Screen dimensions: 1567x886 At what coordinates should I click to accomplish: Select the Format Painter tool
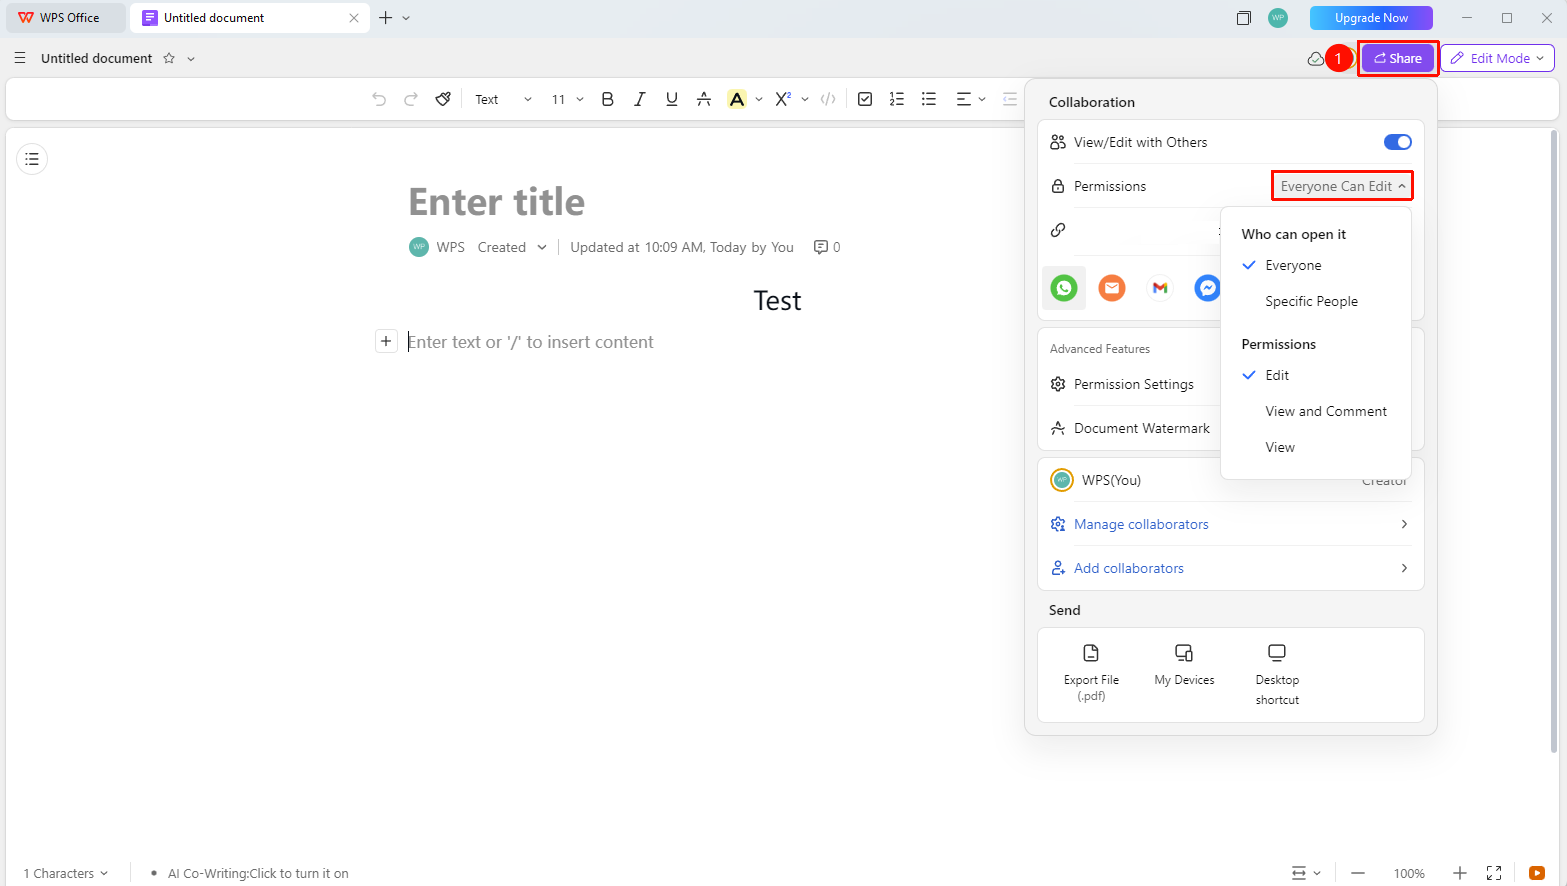[x=443, y=99]
